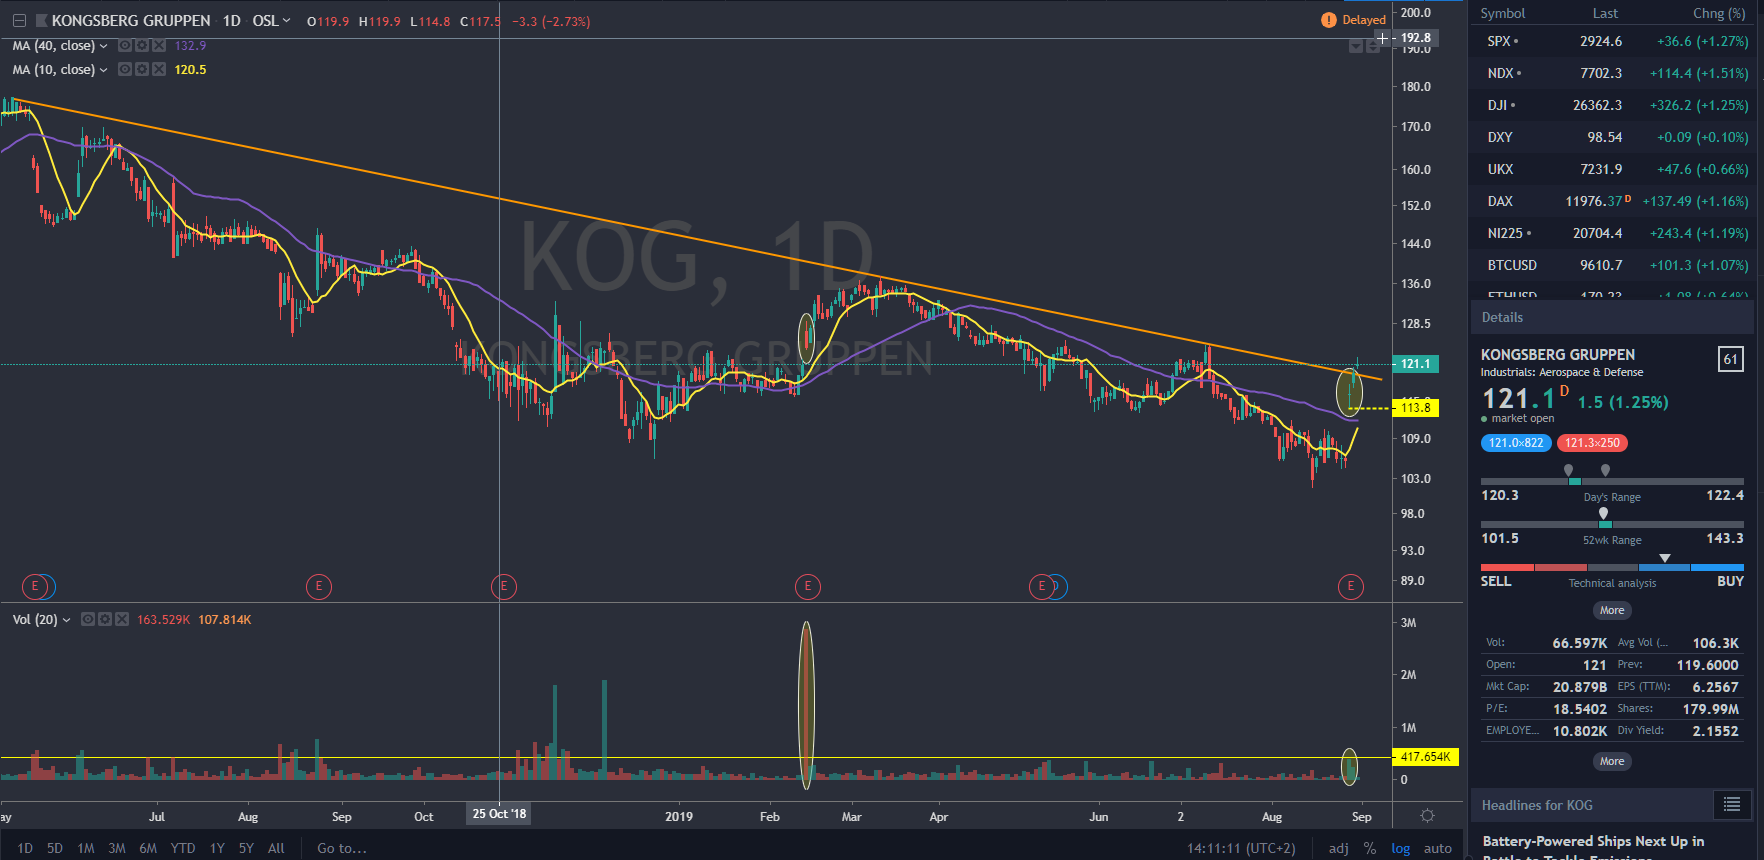This screenshot has height=860, width=1764.
Task: Hide the MA (40, close) indicator via eye icon
Action: pyautogui.click(x=125, y=46)
